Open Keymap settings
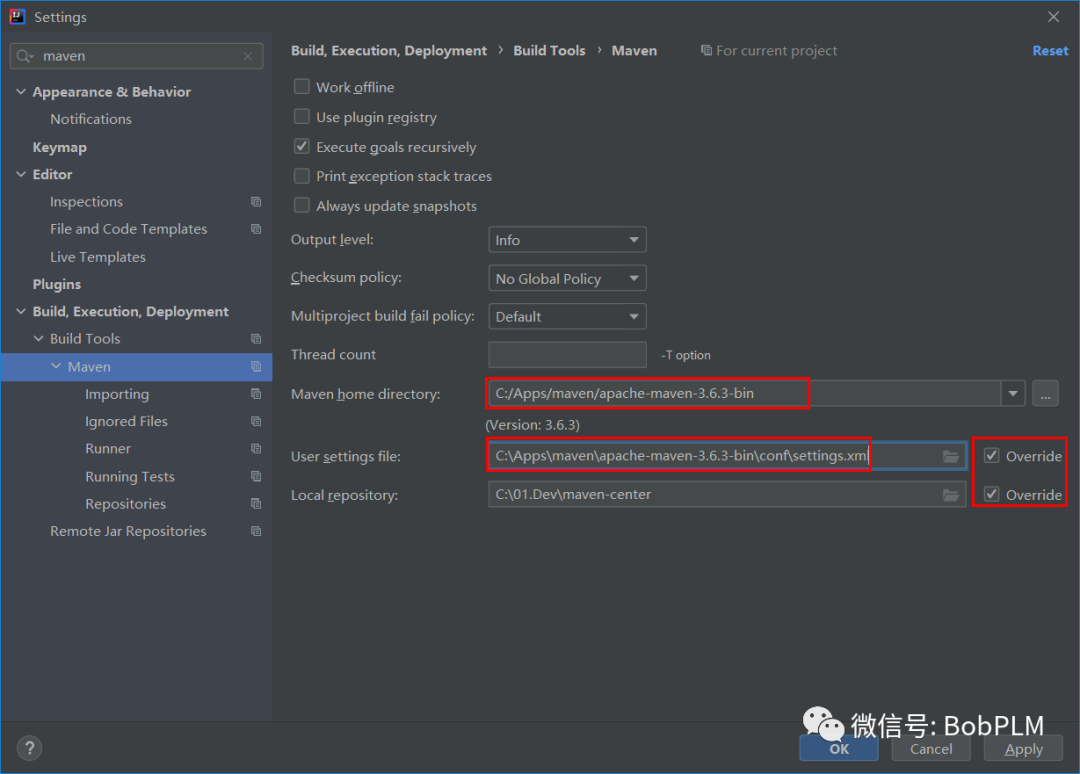Image resolution: width=1080 pixels, height=774 pixels. (60, 147)
